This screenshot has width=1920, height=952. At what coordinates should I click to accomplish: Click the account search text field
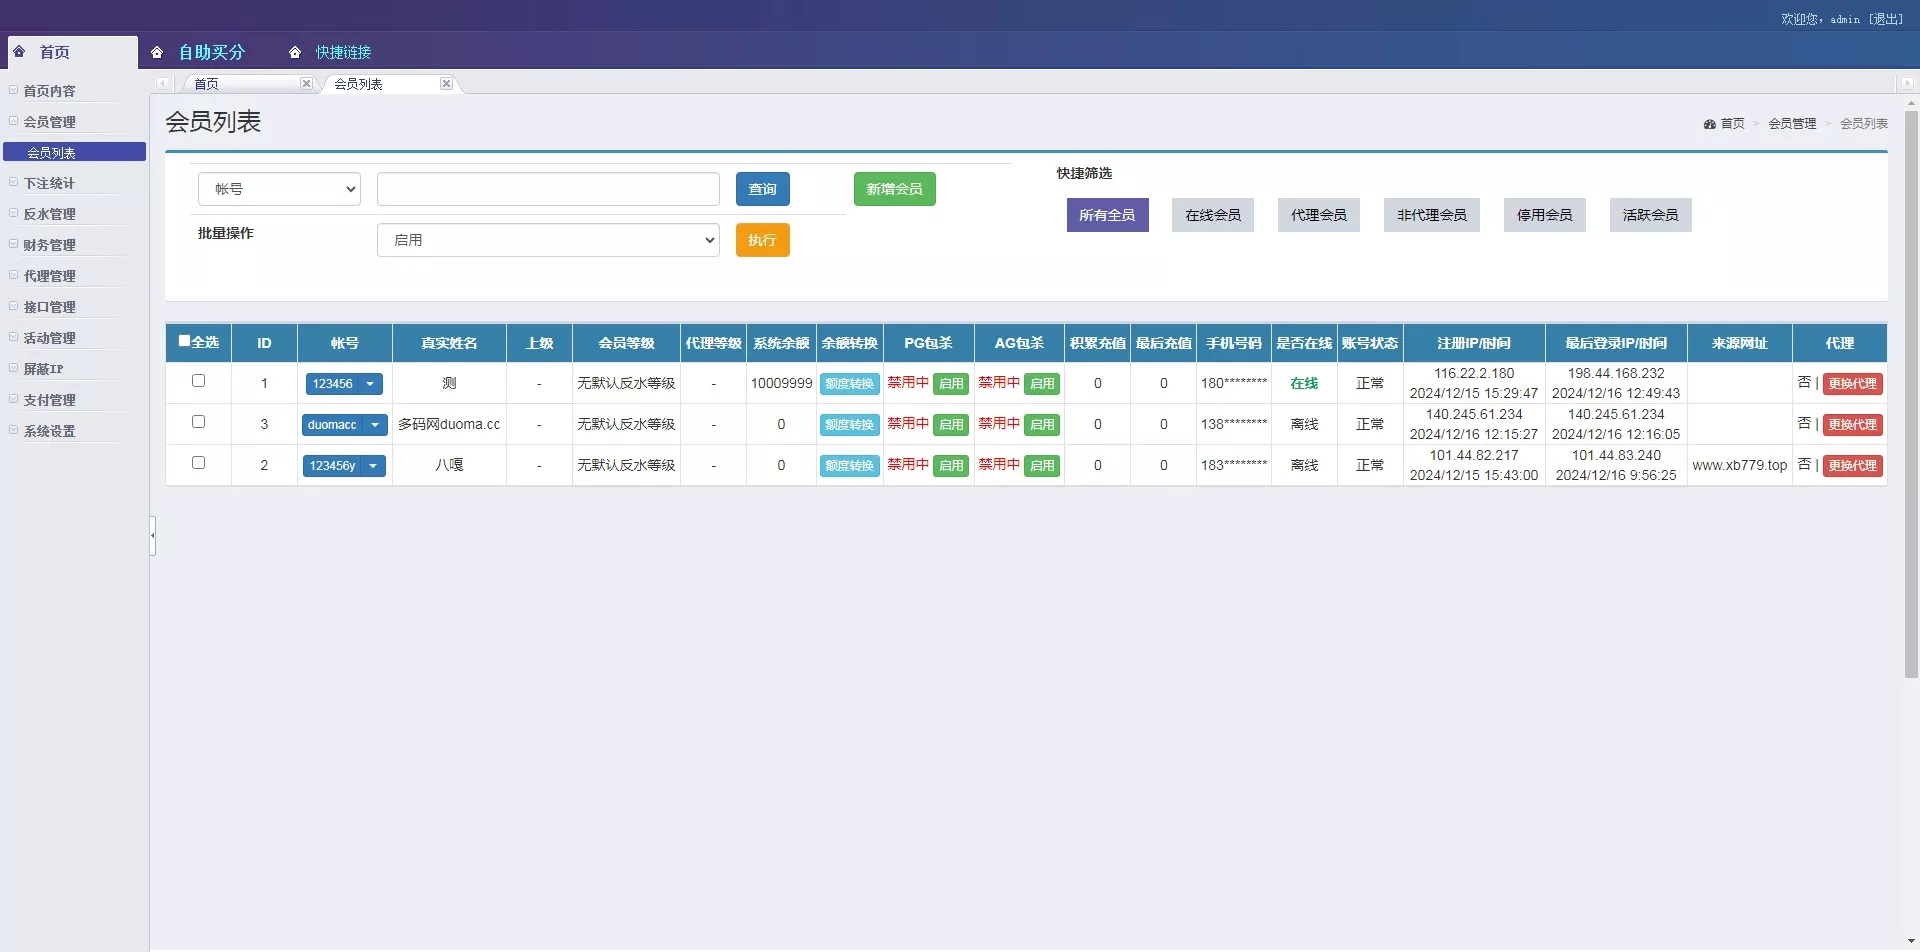pos(548,189)
